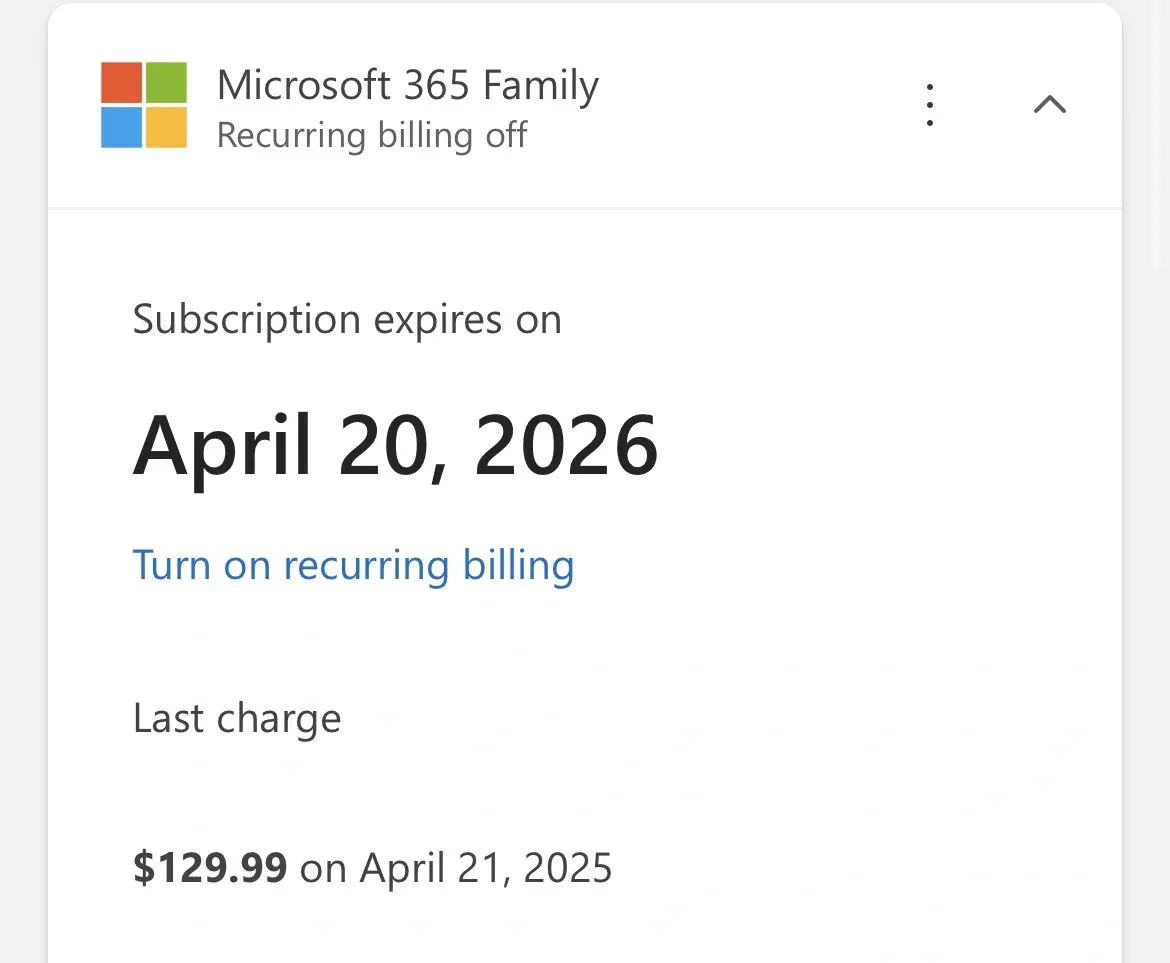This screenshot has height=963, width=1170.
Task: Click the "Last charge" label
Action: click(237, 719)
